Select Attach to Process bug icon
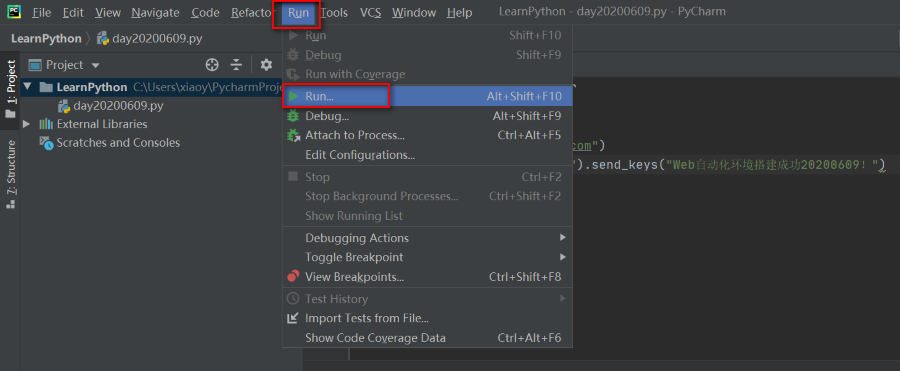Image resolution: width=900 pixels, height=371 pixels. (293, 136)
